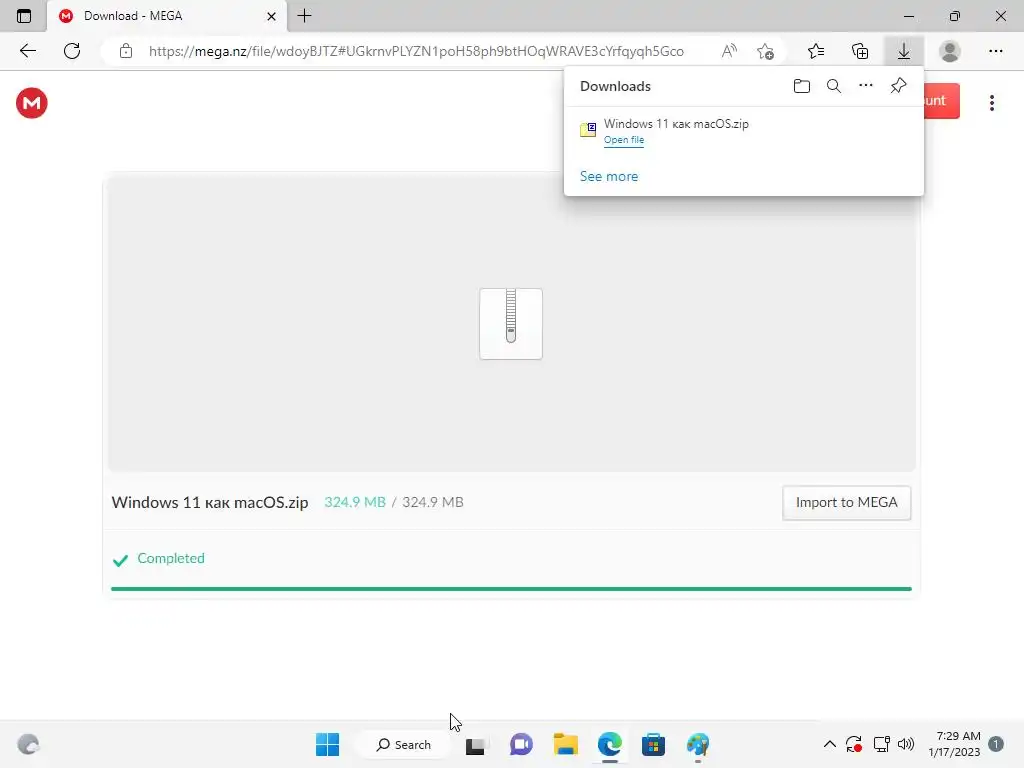This screenshot has width=1024, height=768.
Task: Open the Paint app on taskbar
Action: [697, 744]
